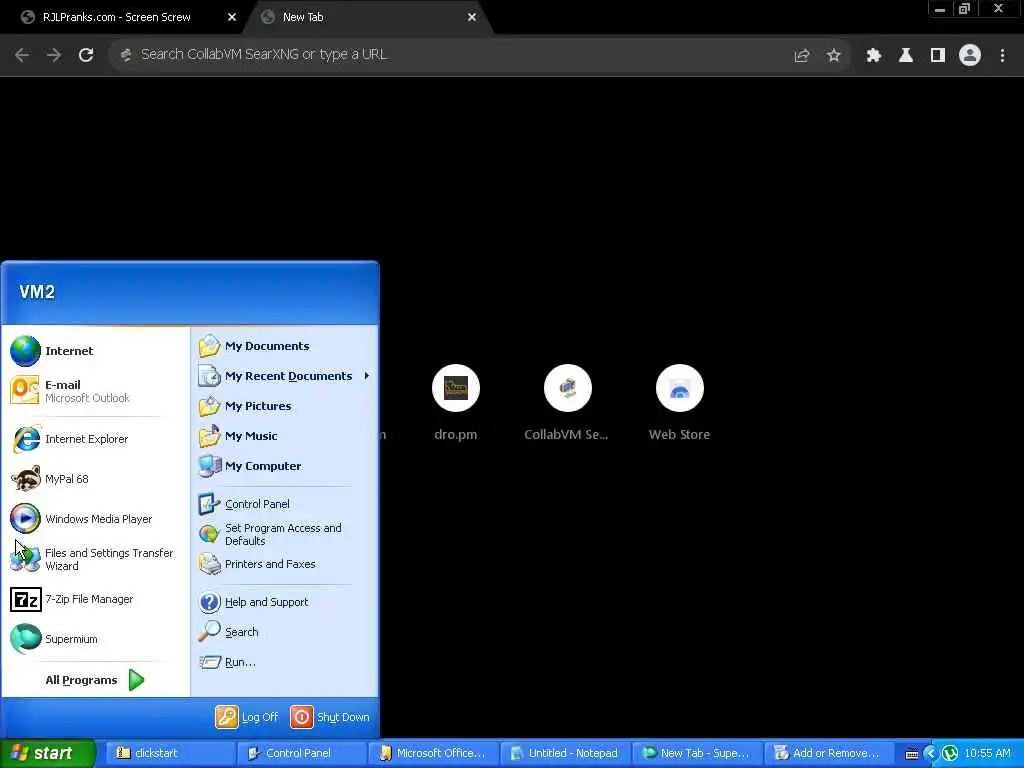The width and height of the screenshot is (1024, 768).
Task: Open Internet Explorer in Start menu
Action: point(95,439)
